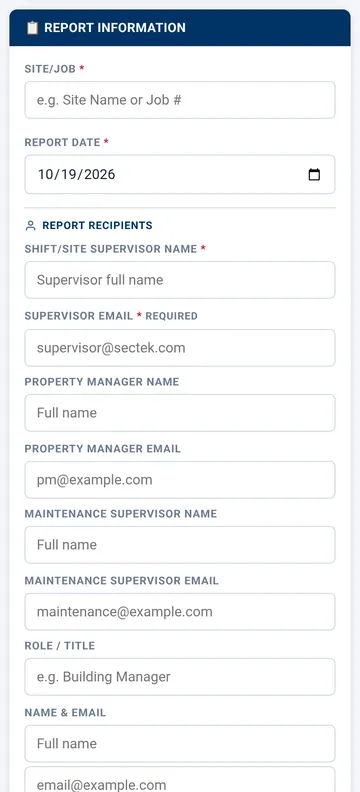360x792 pixels.
Task: Select the Full name field under Name & Email
Action: (180, 744)
